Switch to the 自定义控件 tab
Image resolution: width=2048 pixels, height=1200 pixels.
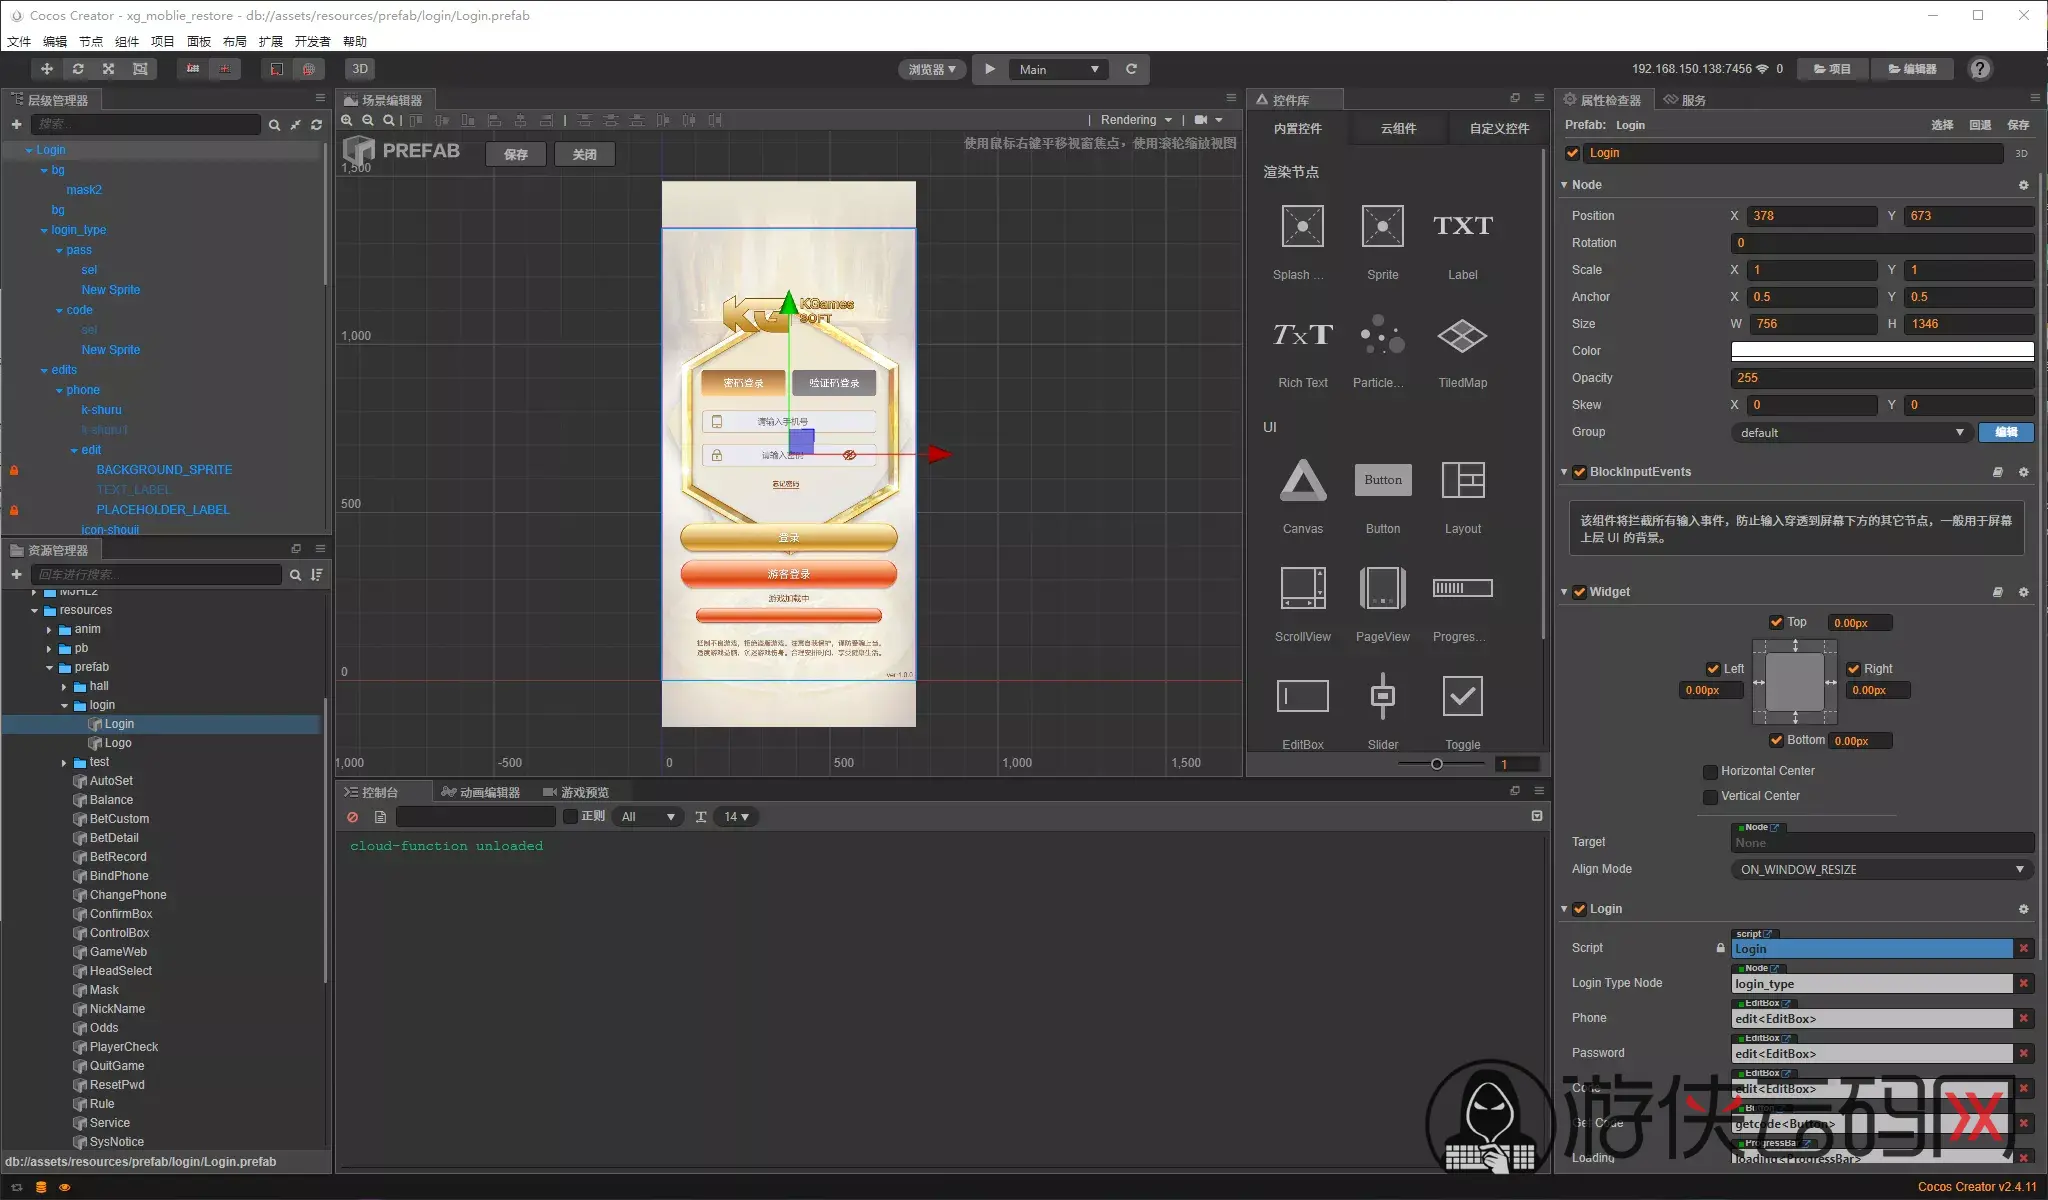[1498, 128]
